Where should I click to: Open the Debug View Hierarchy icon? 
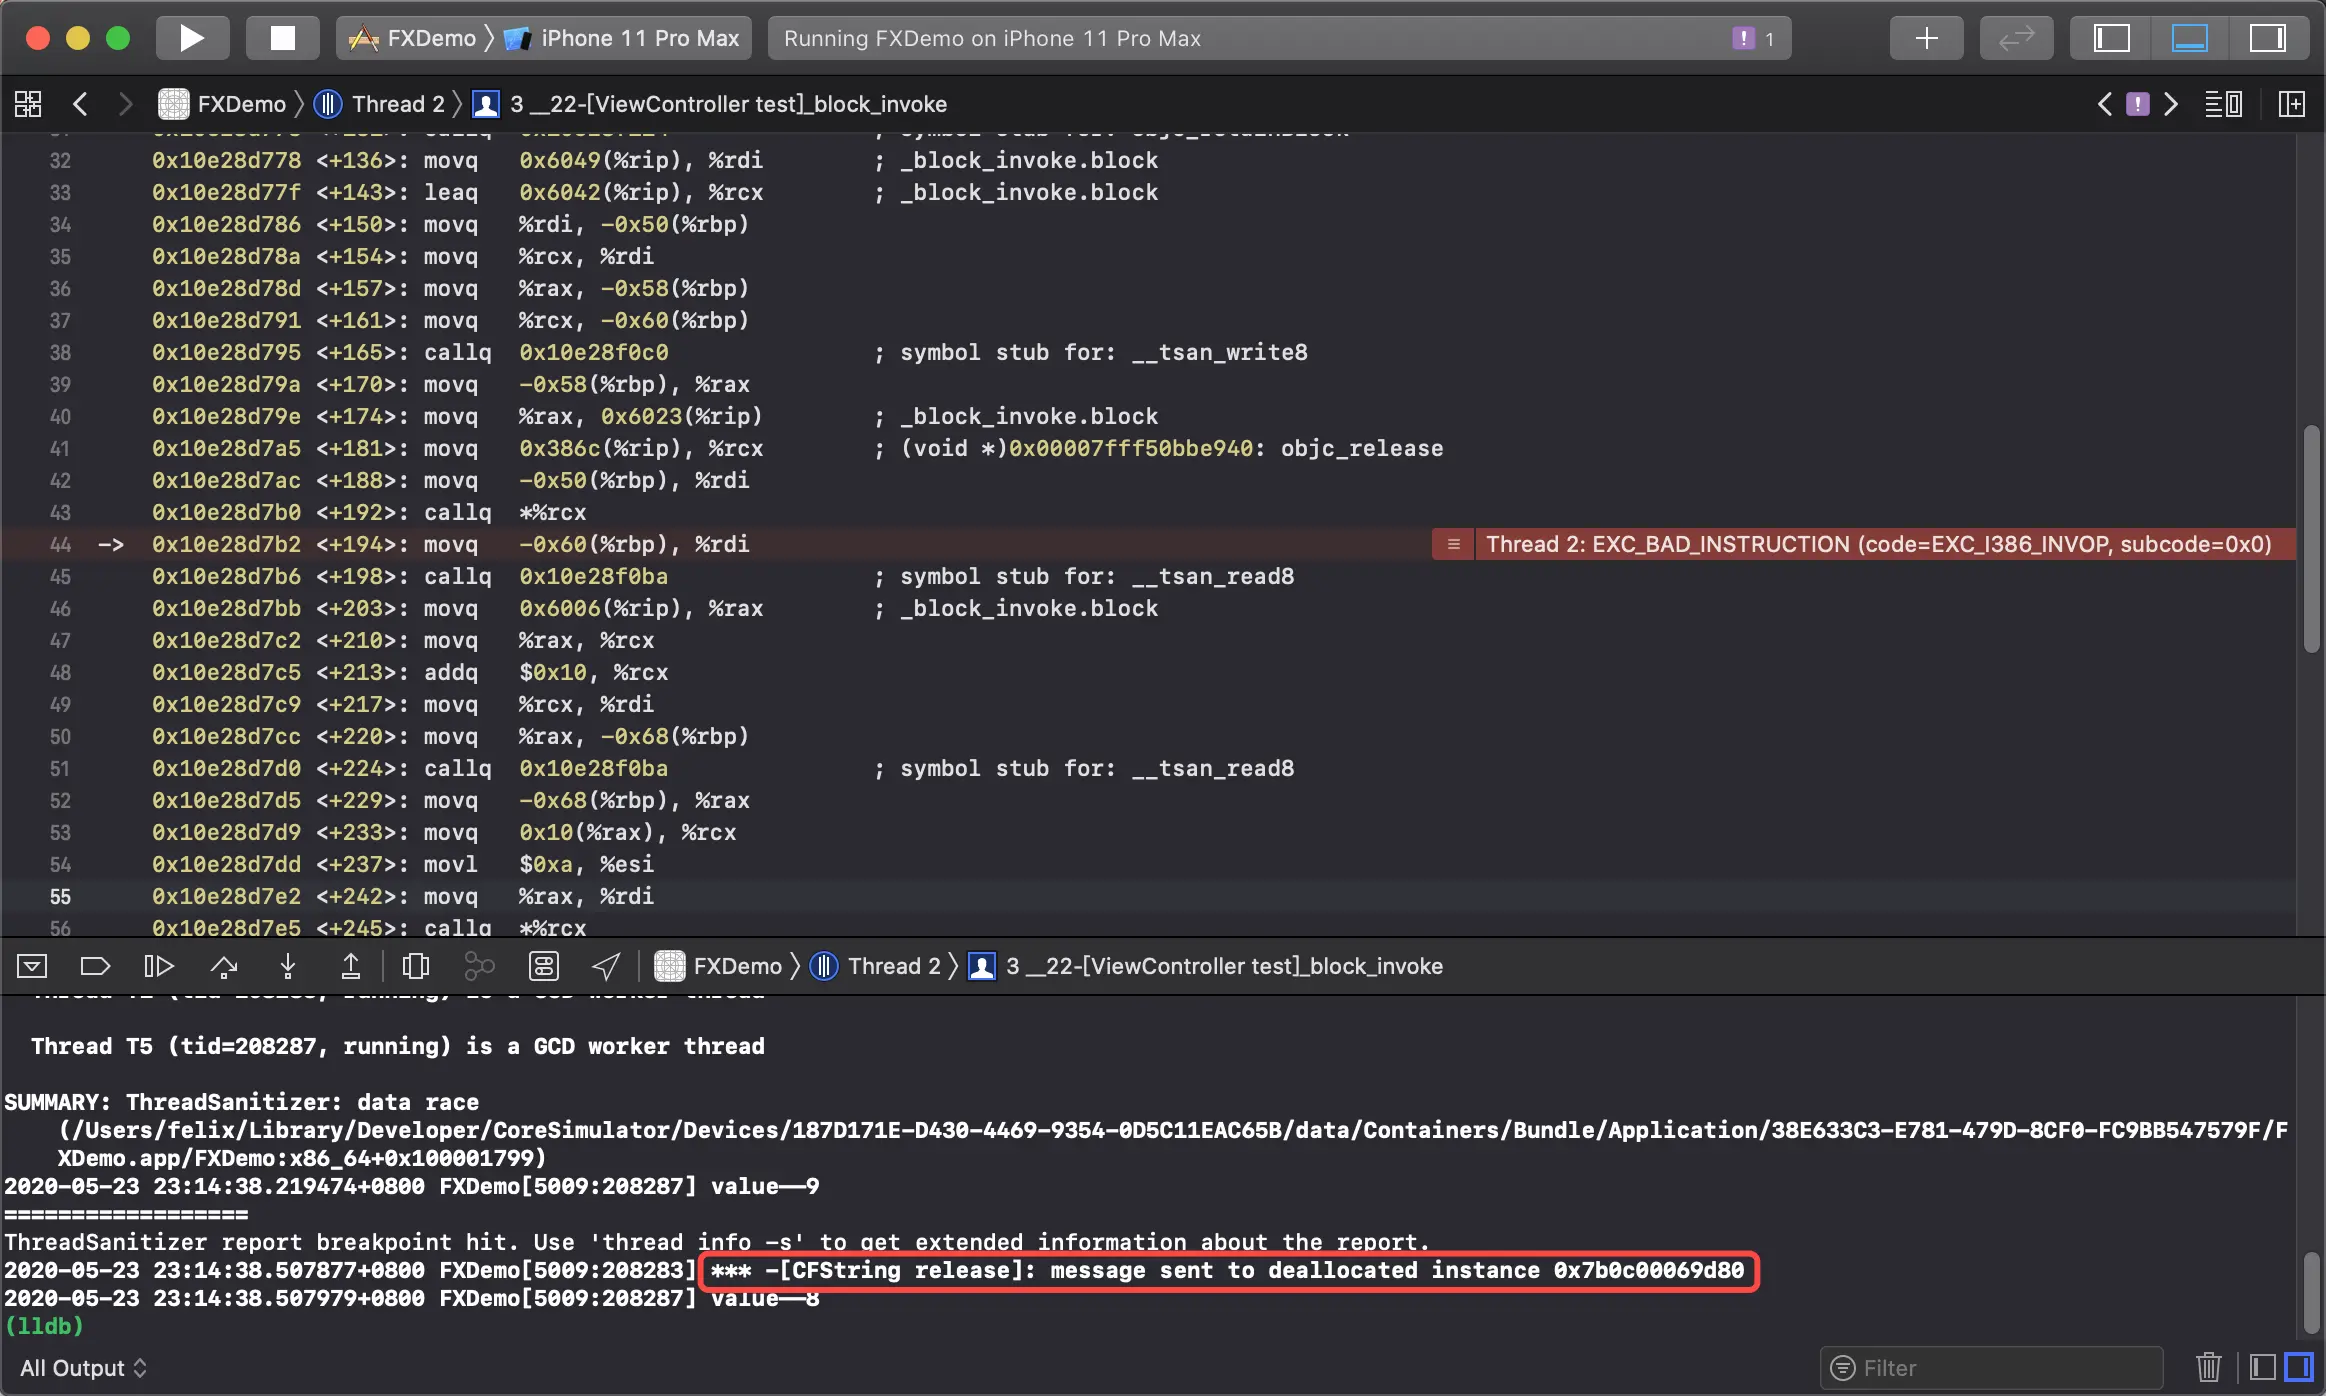[415, 966]
